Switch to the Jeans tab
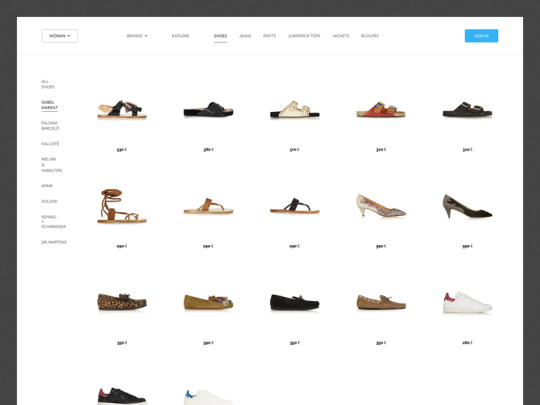 [x=245, y=36]
